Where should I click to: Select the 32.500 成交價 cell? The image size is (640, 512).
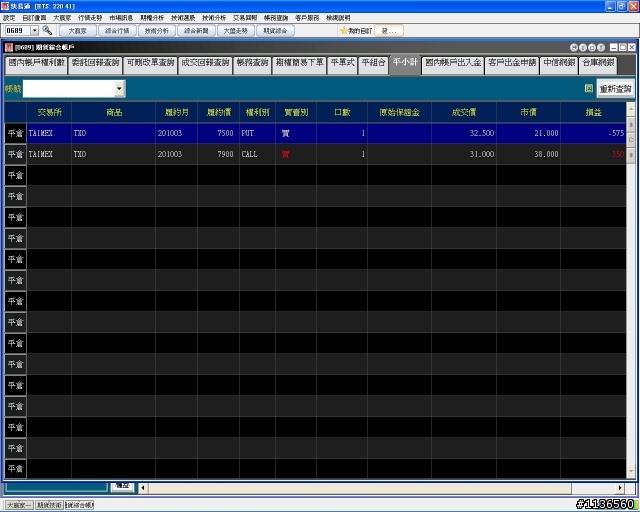(464, 133)
